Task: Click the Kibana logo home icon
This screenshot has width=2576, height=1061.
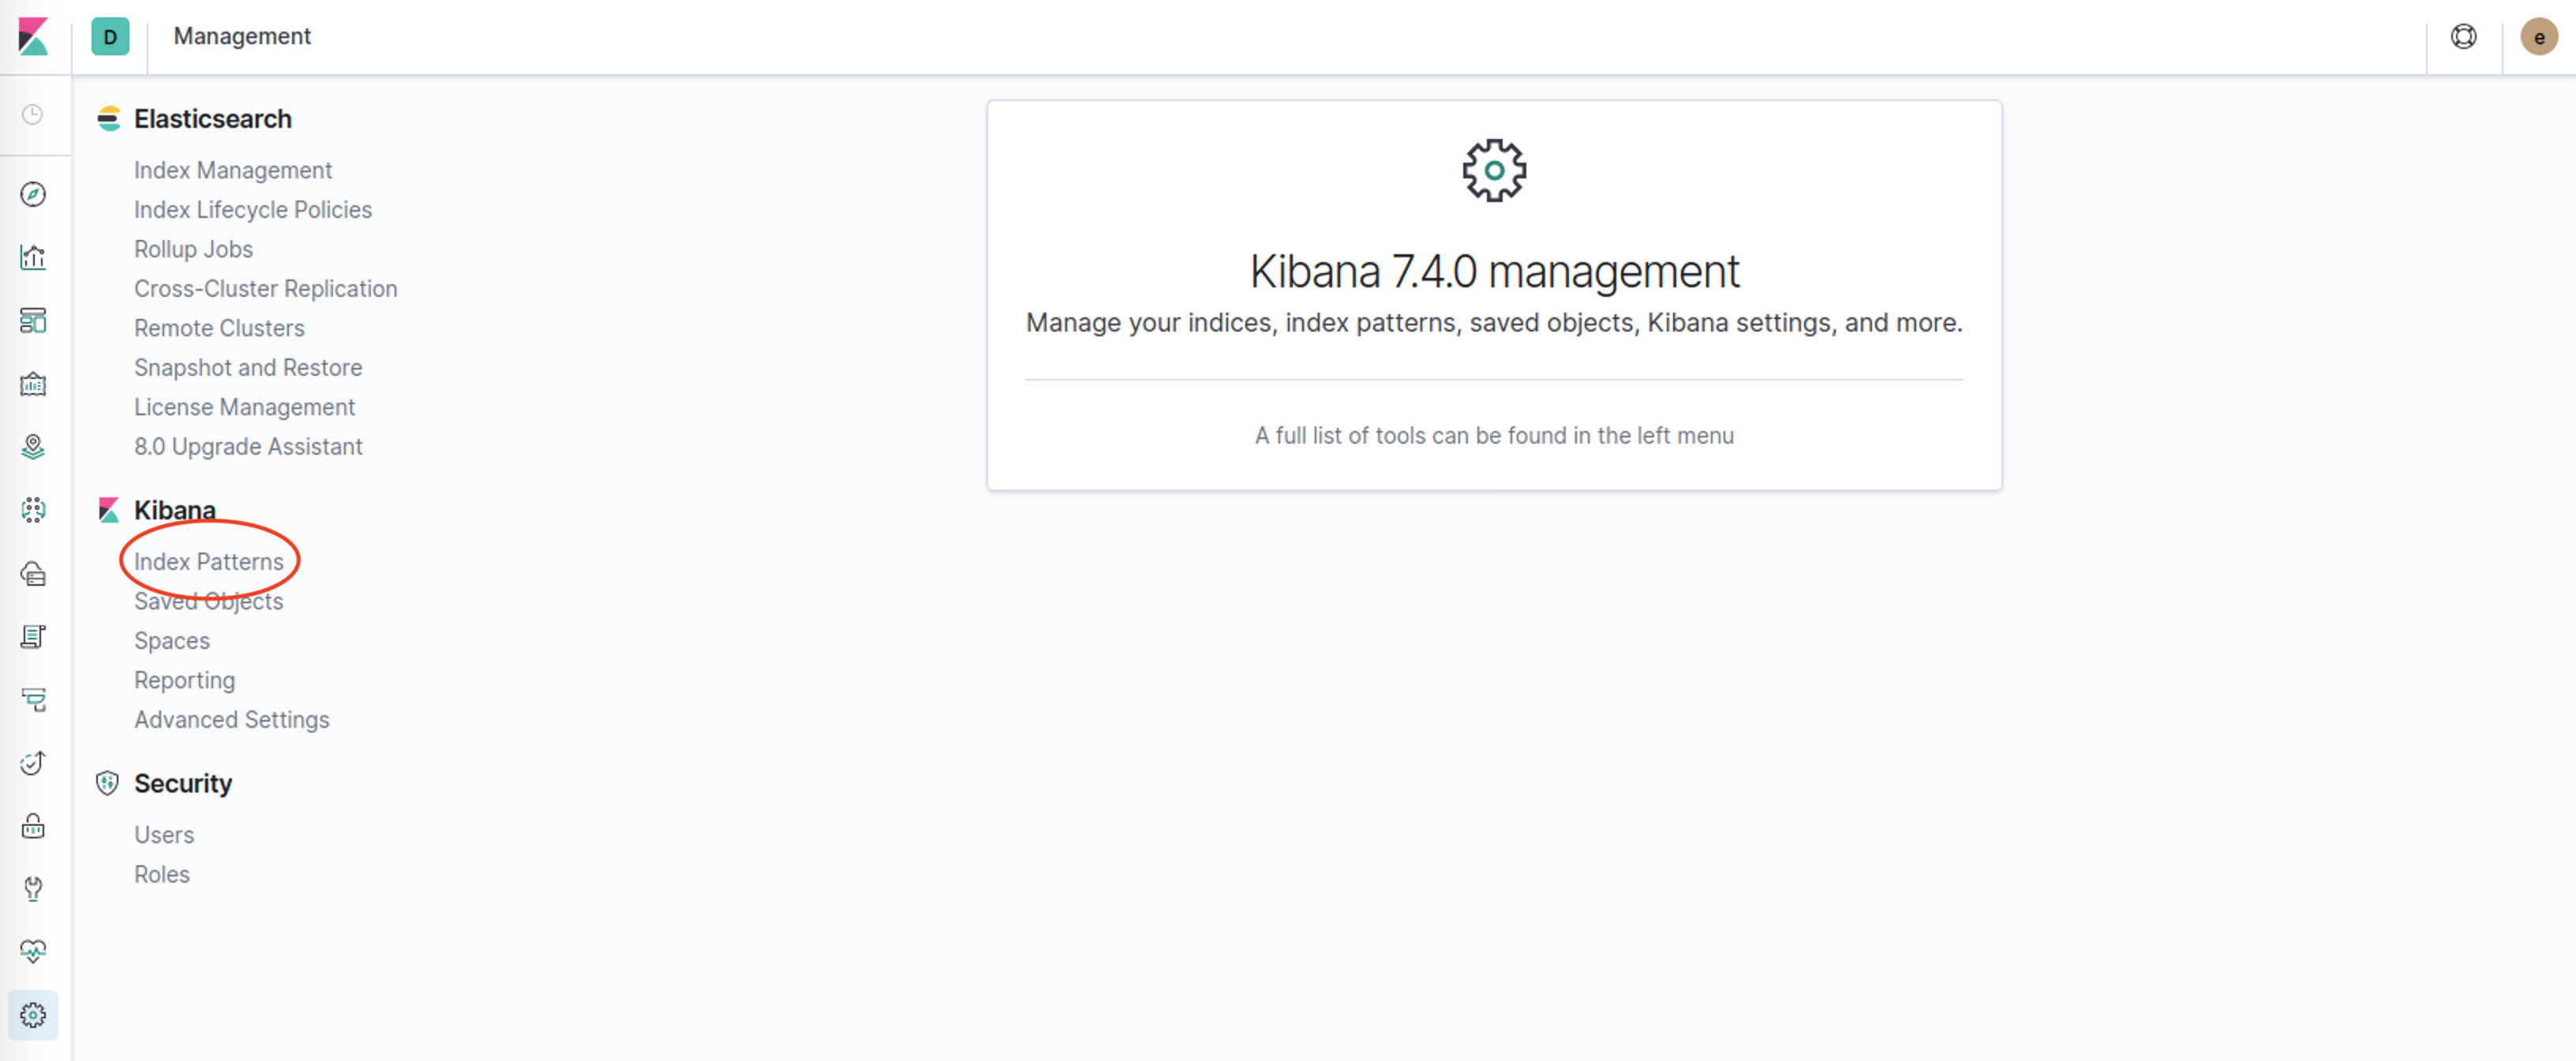Action: (33, 37)
